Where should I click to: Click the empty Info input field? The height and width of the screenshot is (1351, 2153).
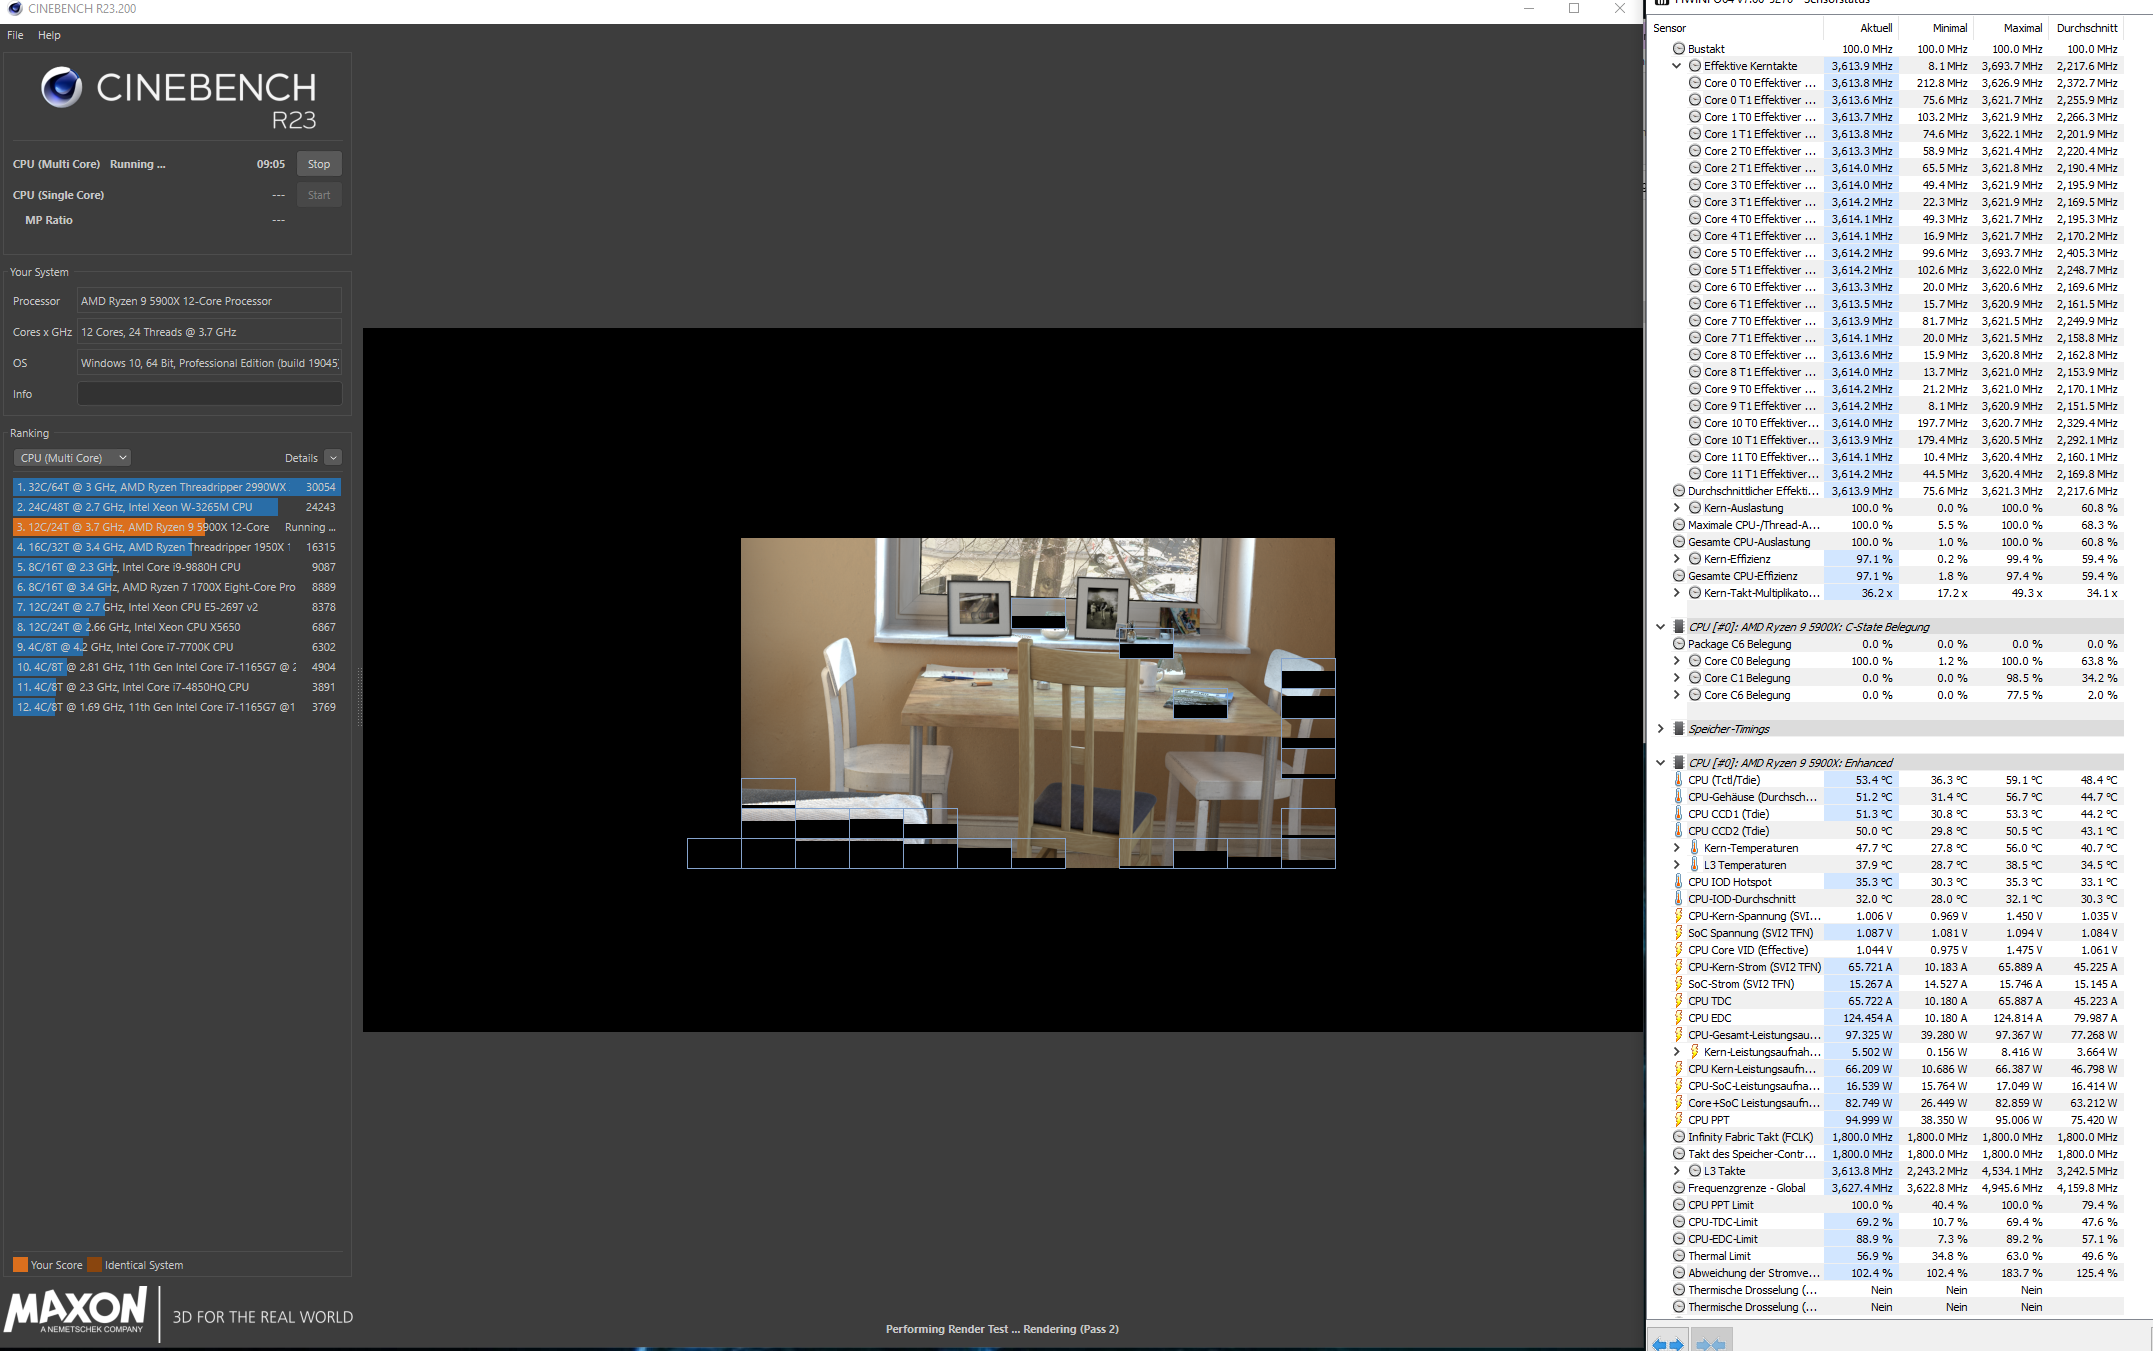209,394
